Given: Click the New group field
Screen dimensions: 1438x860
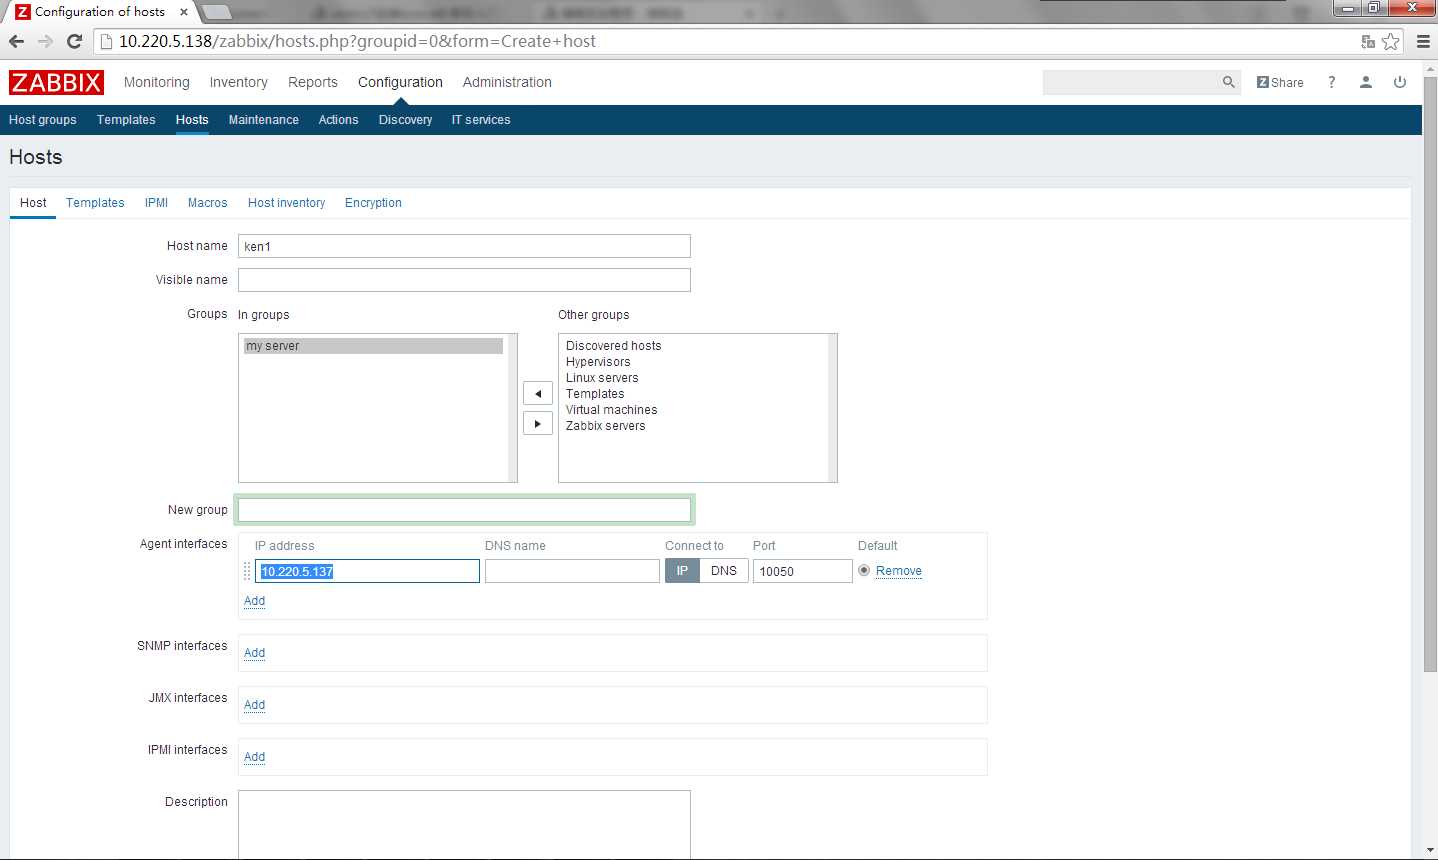Looking at the screenshot, I should (x=464, y=510).
